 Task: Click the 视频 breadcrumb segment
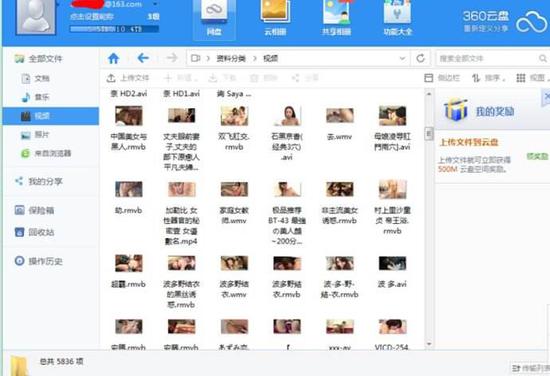pyautogui.click(x=271, y=59)
